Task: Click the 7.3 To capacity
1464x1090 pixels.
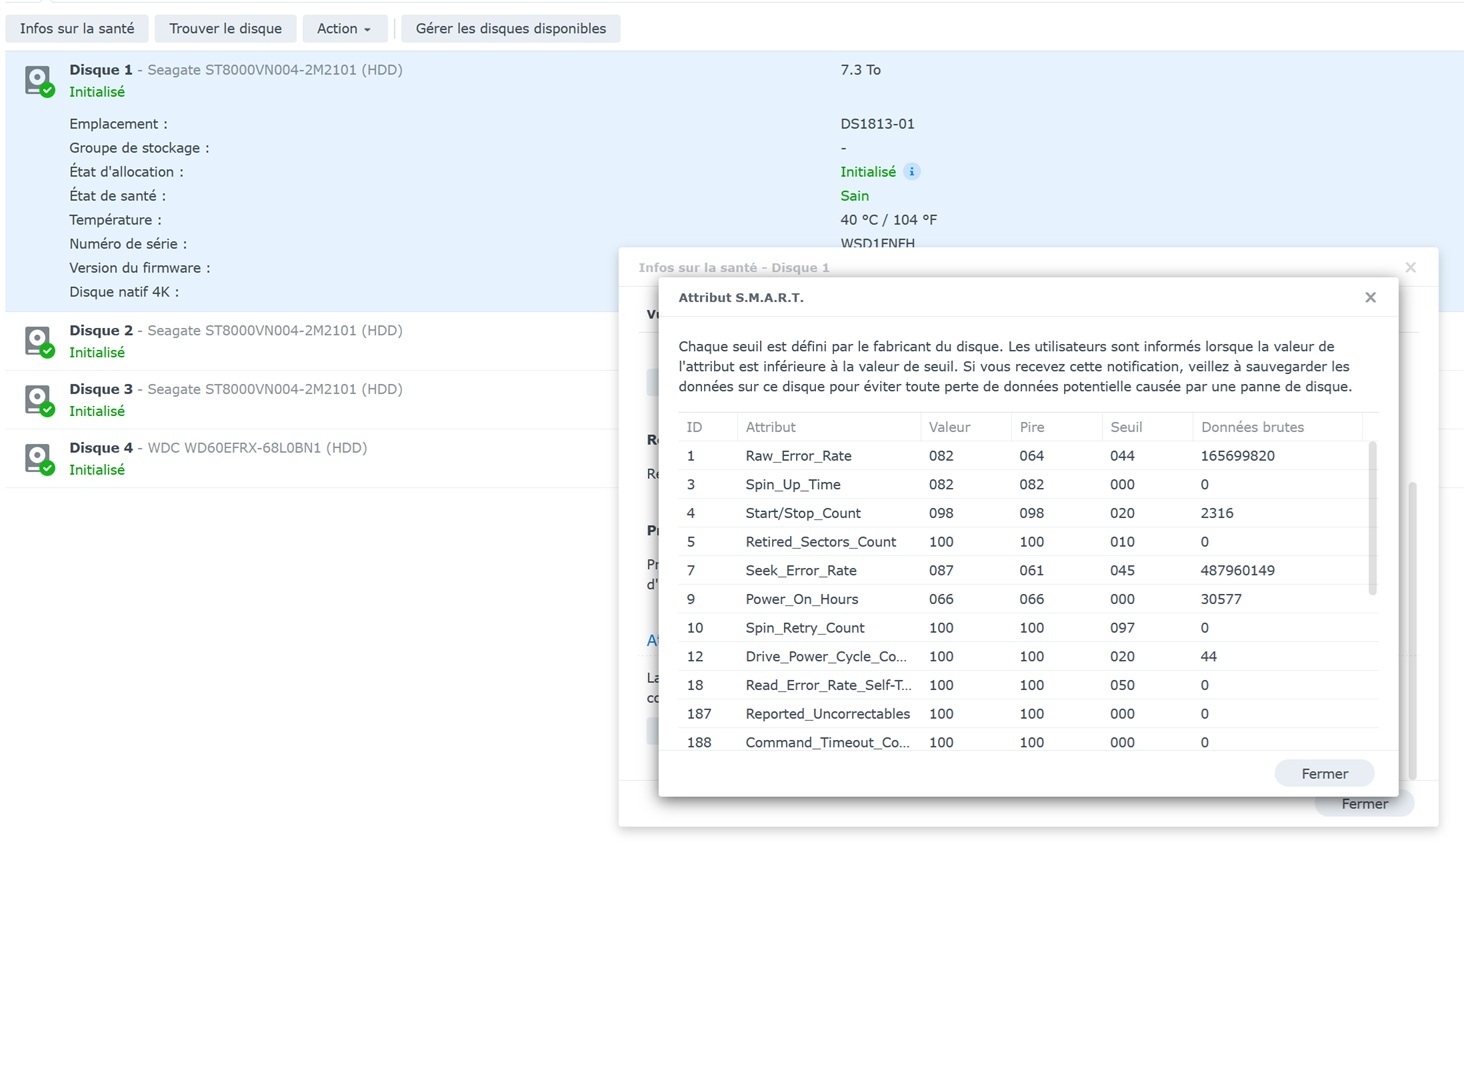Action: pyautogui.click(x=860, y=70)
